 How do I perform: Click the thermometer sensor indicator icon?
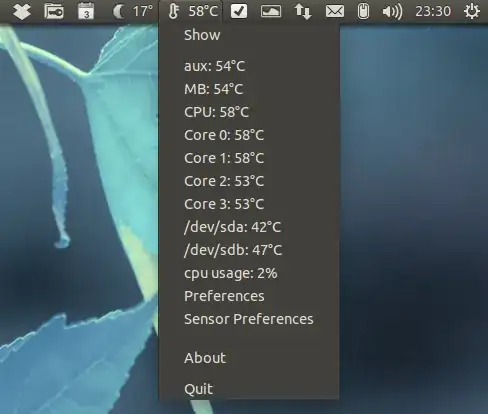click(173, 11)
